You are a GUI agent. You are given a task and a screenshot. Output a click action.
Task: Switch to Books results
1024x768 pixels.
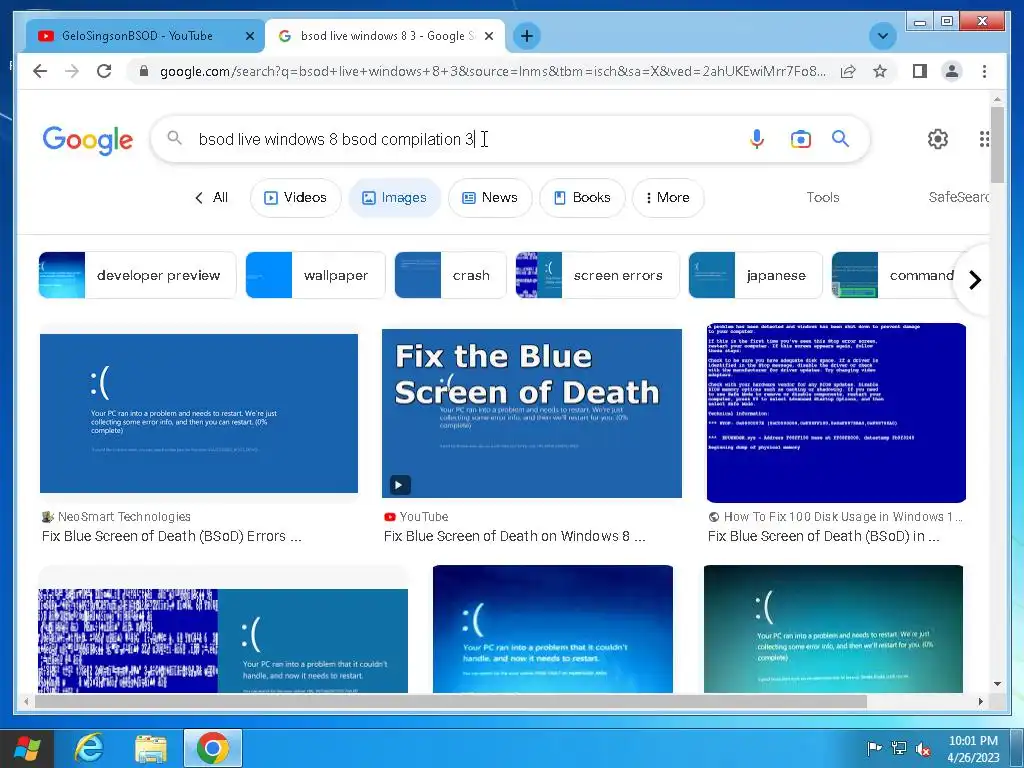click(x=582, y=197)
